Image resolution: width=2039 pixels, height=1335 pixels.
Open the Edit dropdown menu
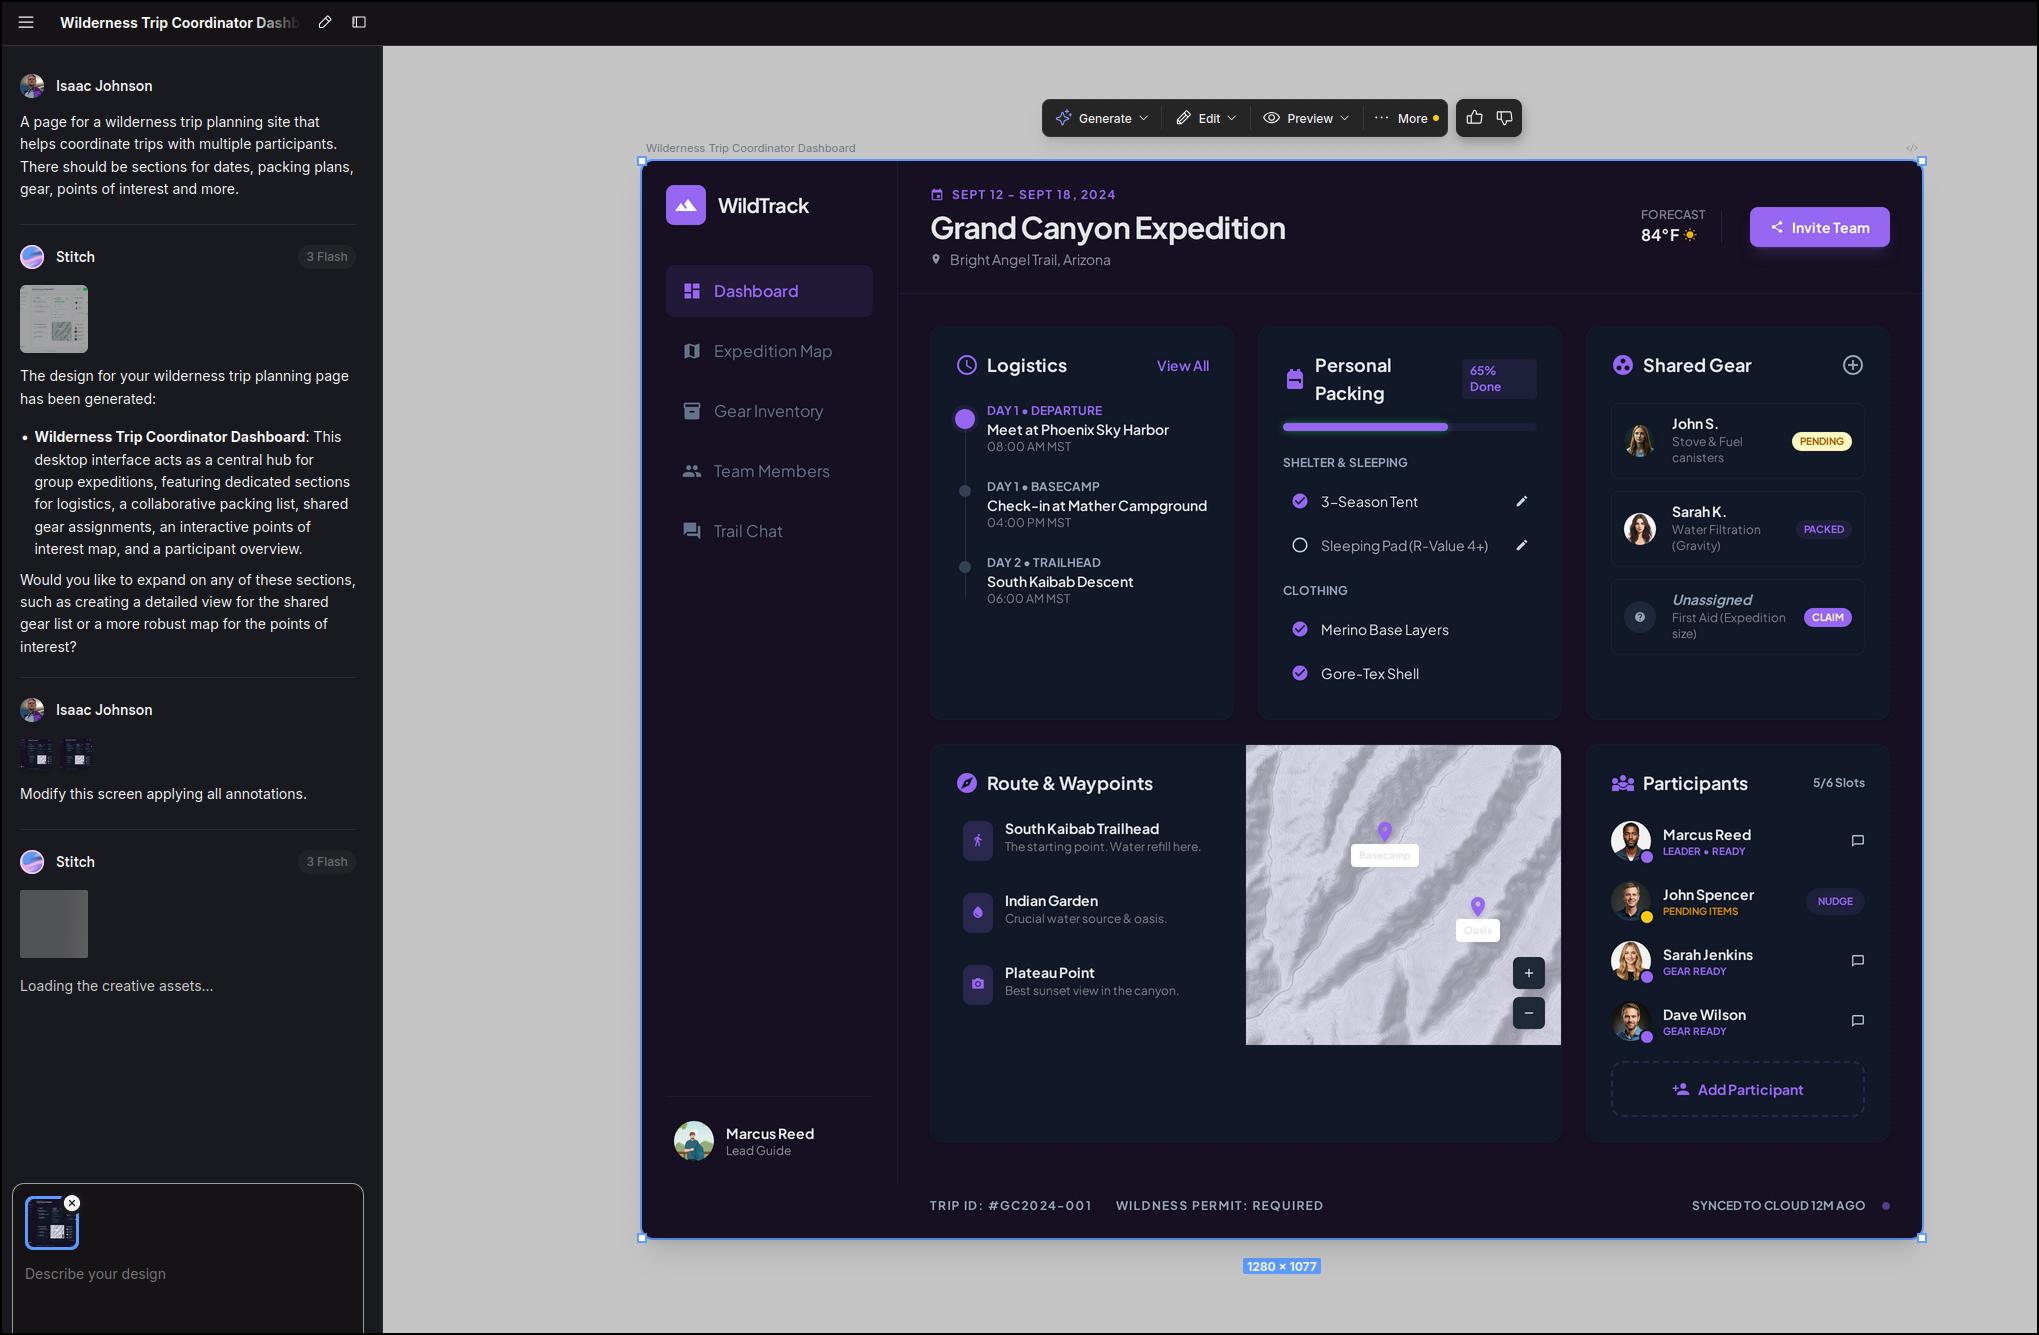pos(1207,118)
